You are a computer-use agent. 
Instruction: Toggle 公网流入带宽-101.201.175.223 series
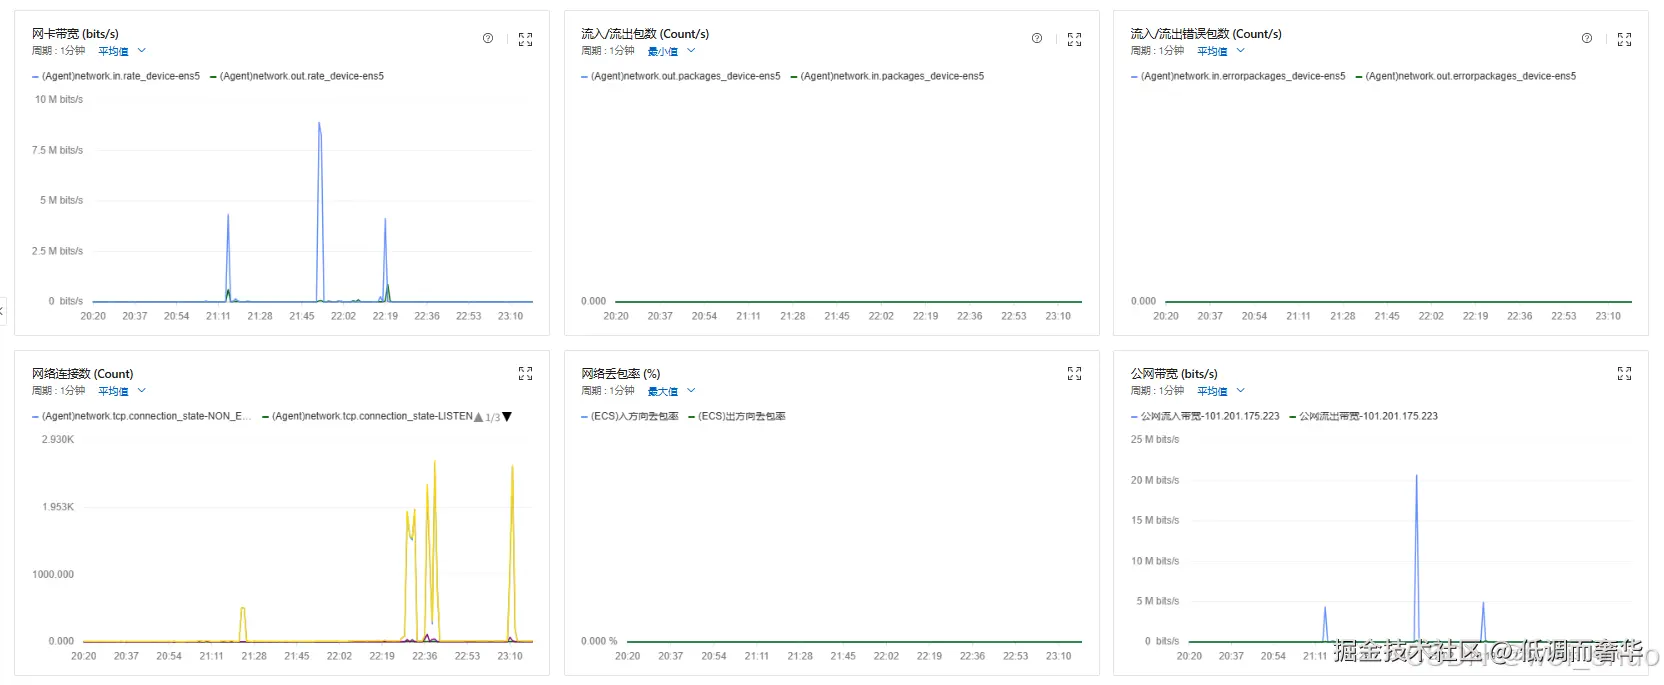pyautogui.click(x=1205, y=416)
